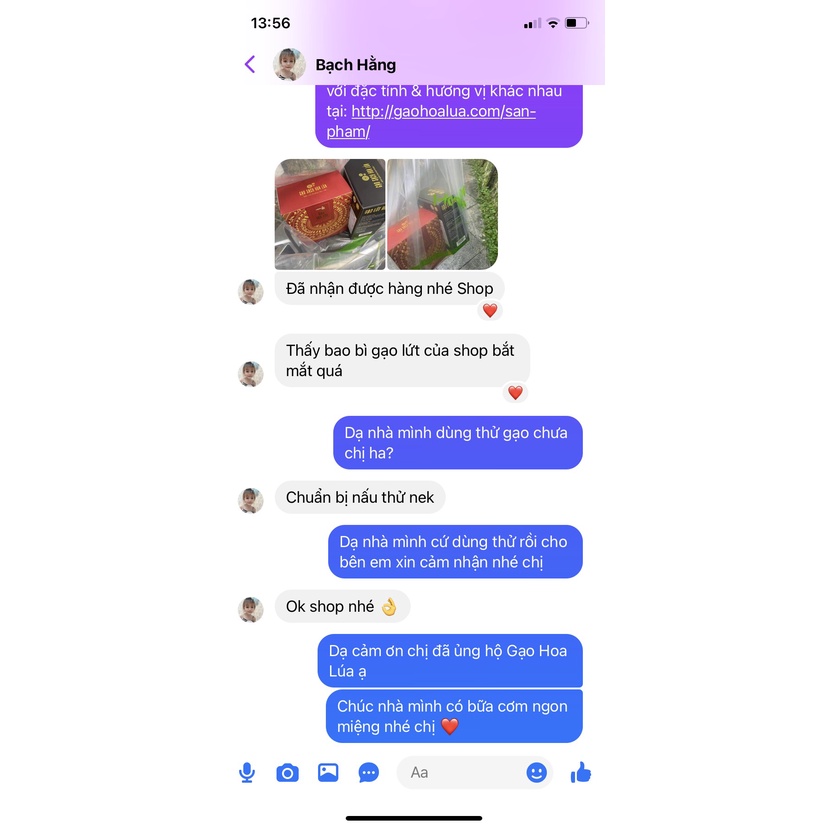Tap the microphone icon to record voice
The image size is (828, 828).
[x=247, y=773]
